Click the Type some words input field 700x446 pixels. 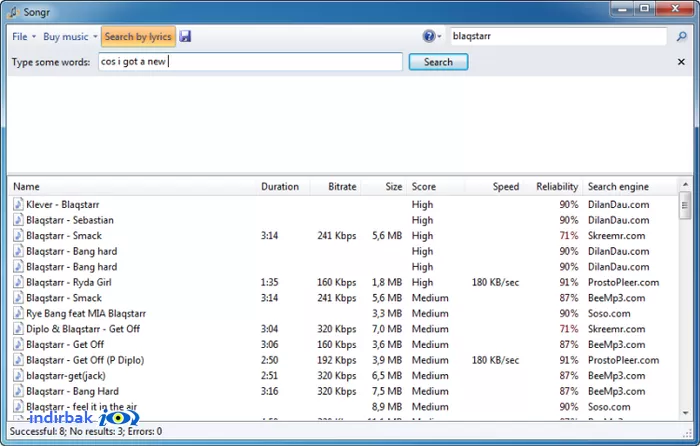[250, 62]
